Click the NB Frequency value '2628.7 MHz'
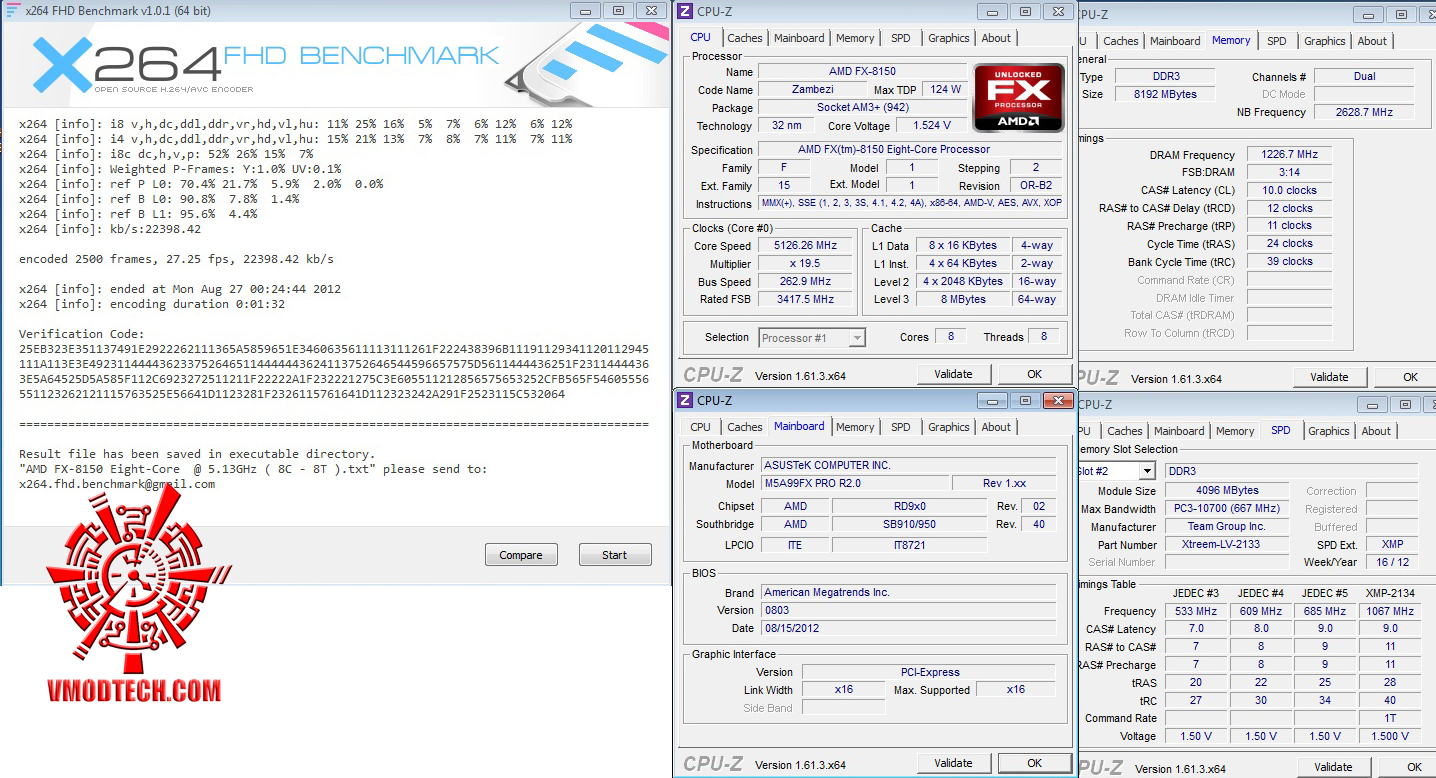Image resolution: width=1436 pixels, height=778 pixels. point(1364,113)
